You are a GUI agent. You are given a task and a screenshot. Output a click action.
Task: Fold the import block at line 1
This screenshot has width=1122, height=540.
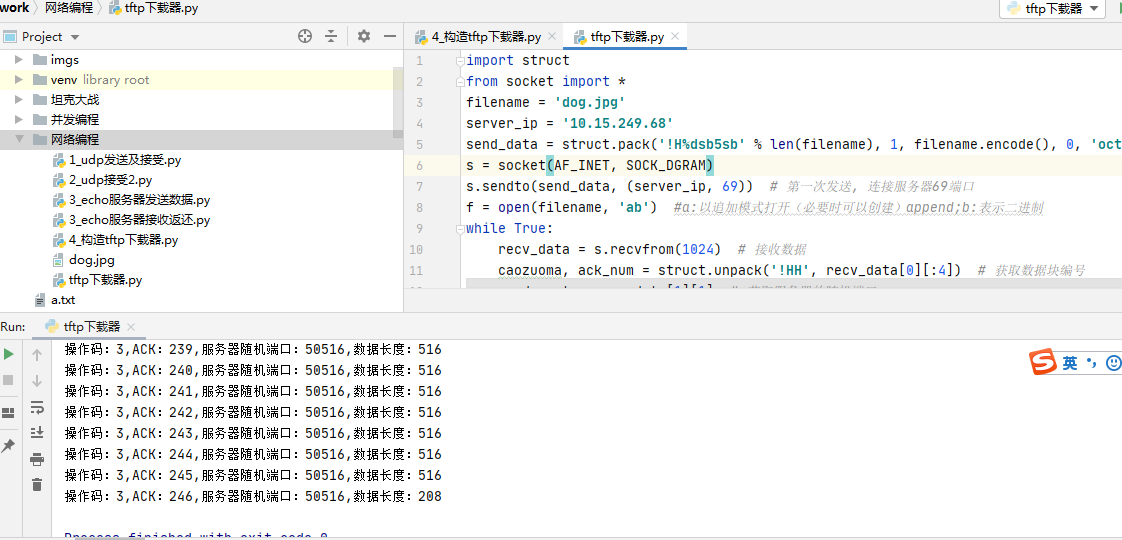[461, 60]
